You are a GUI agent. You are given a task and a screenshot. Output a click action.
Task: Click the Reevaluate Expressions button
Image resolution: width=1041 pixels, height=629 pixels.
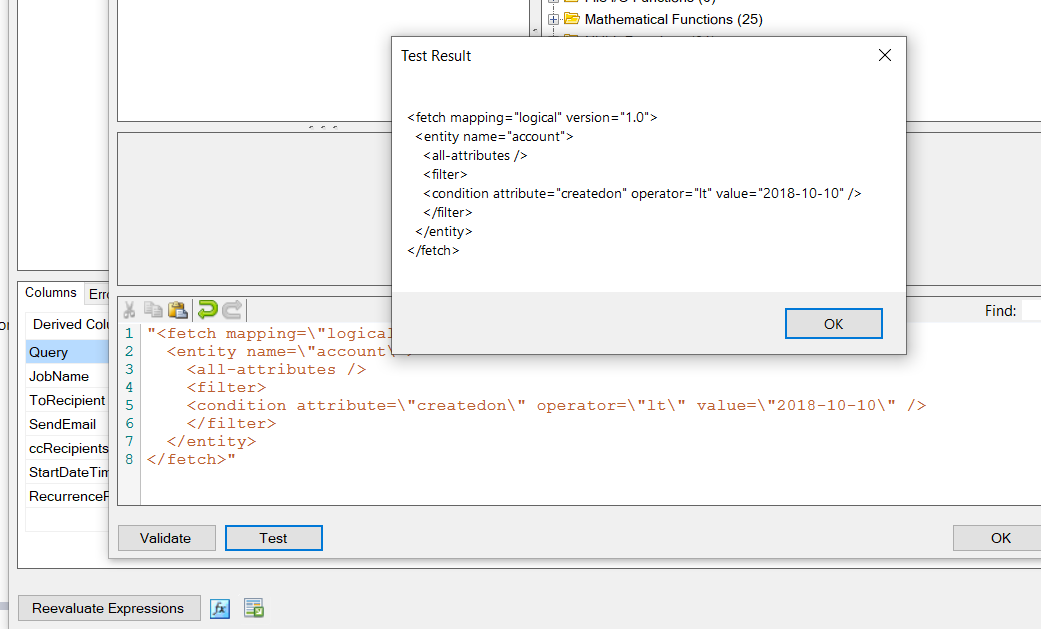coord(108,608)
